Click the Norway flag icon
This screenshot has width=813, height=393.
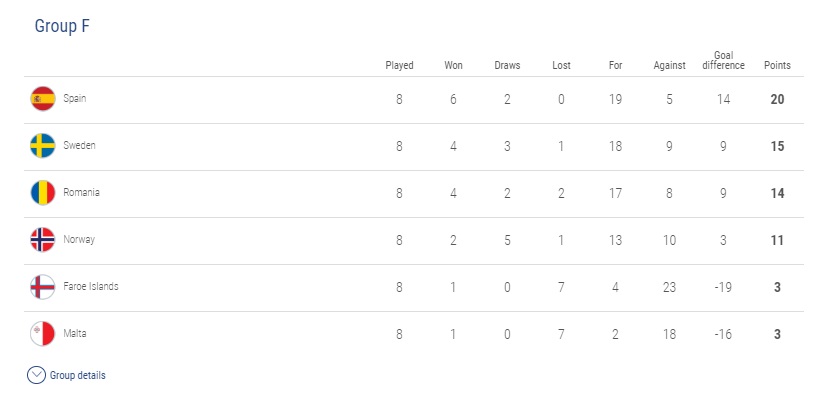pyautogui.click(x=43, y=240)
